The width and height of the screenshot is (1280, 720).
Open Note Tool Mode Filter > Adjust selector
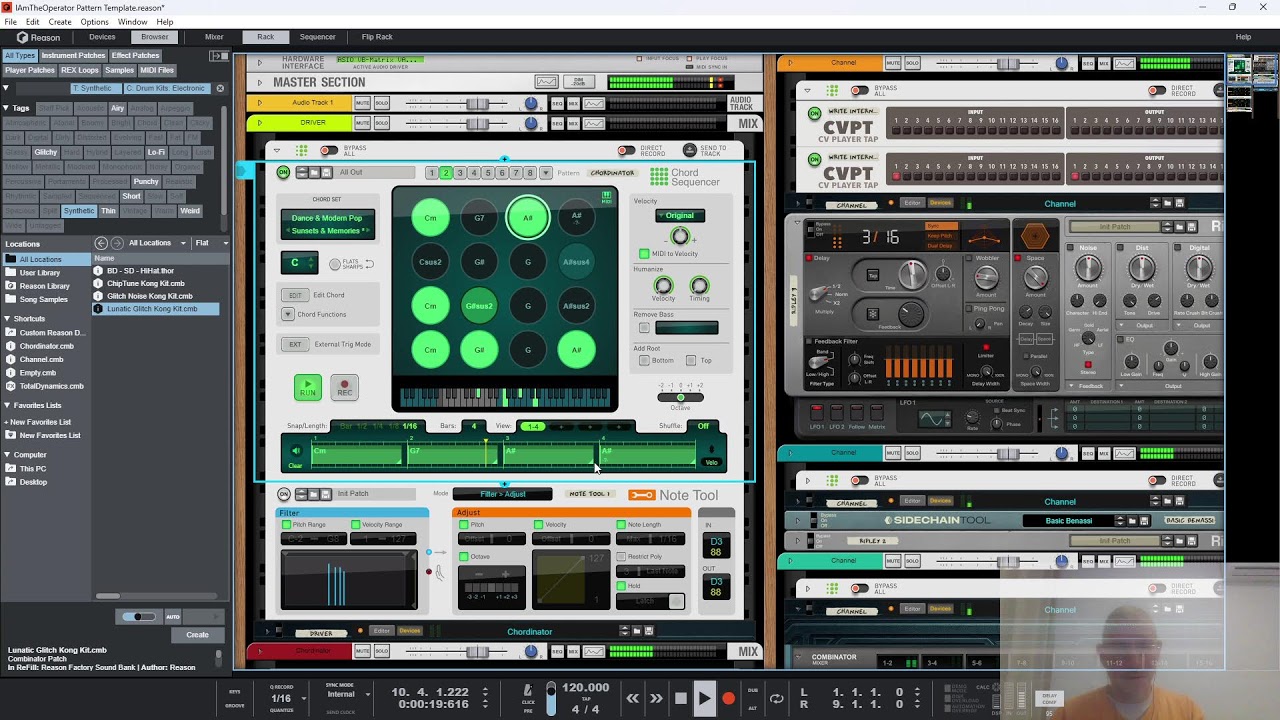502,494
